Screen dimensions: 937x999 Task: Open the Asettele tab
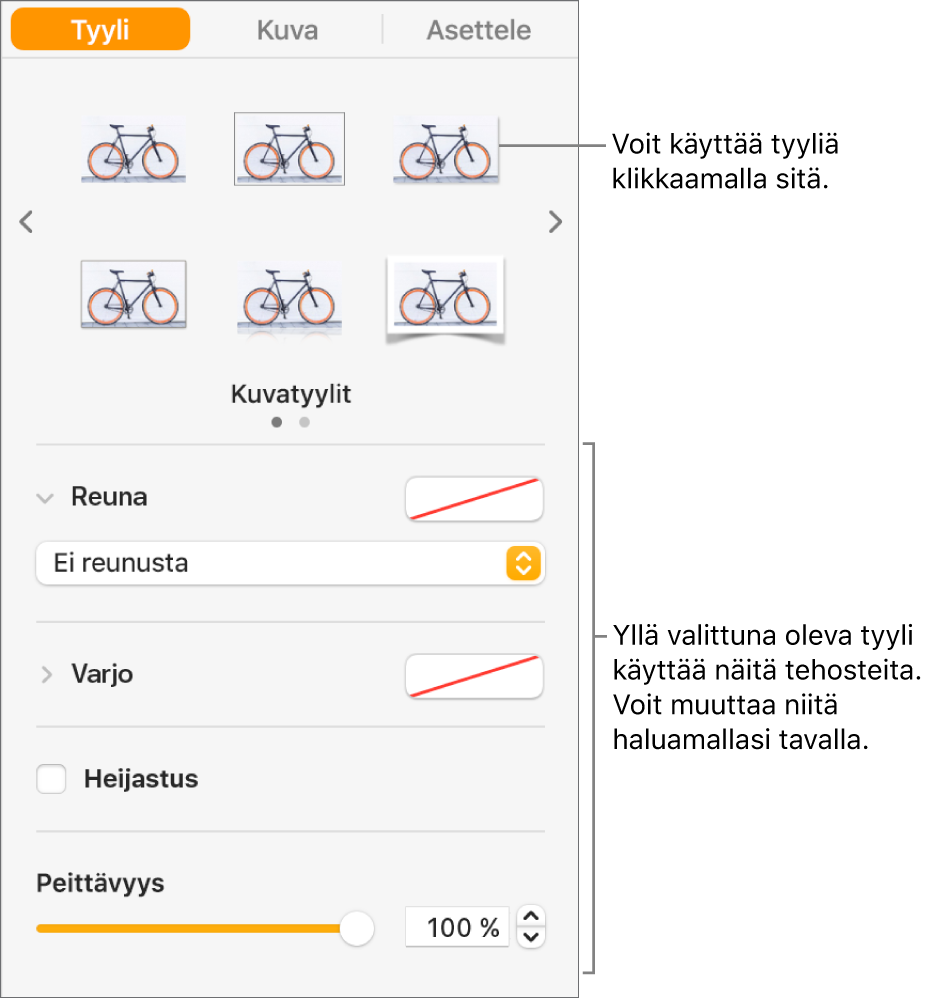tap(478, 29)
